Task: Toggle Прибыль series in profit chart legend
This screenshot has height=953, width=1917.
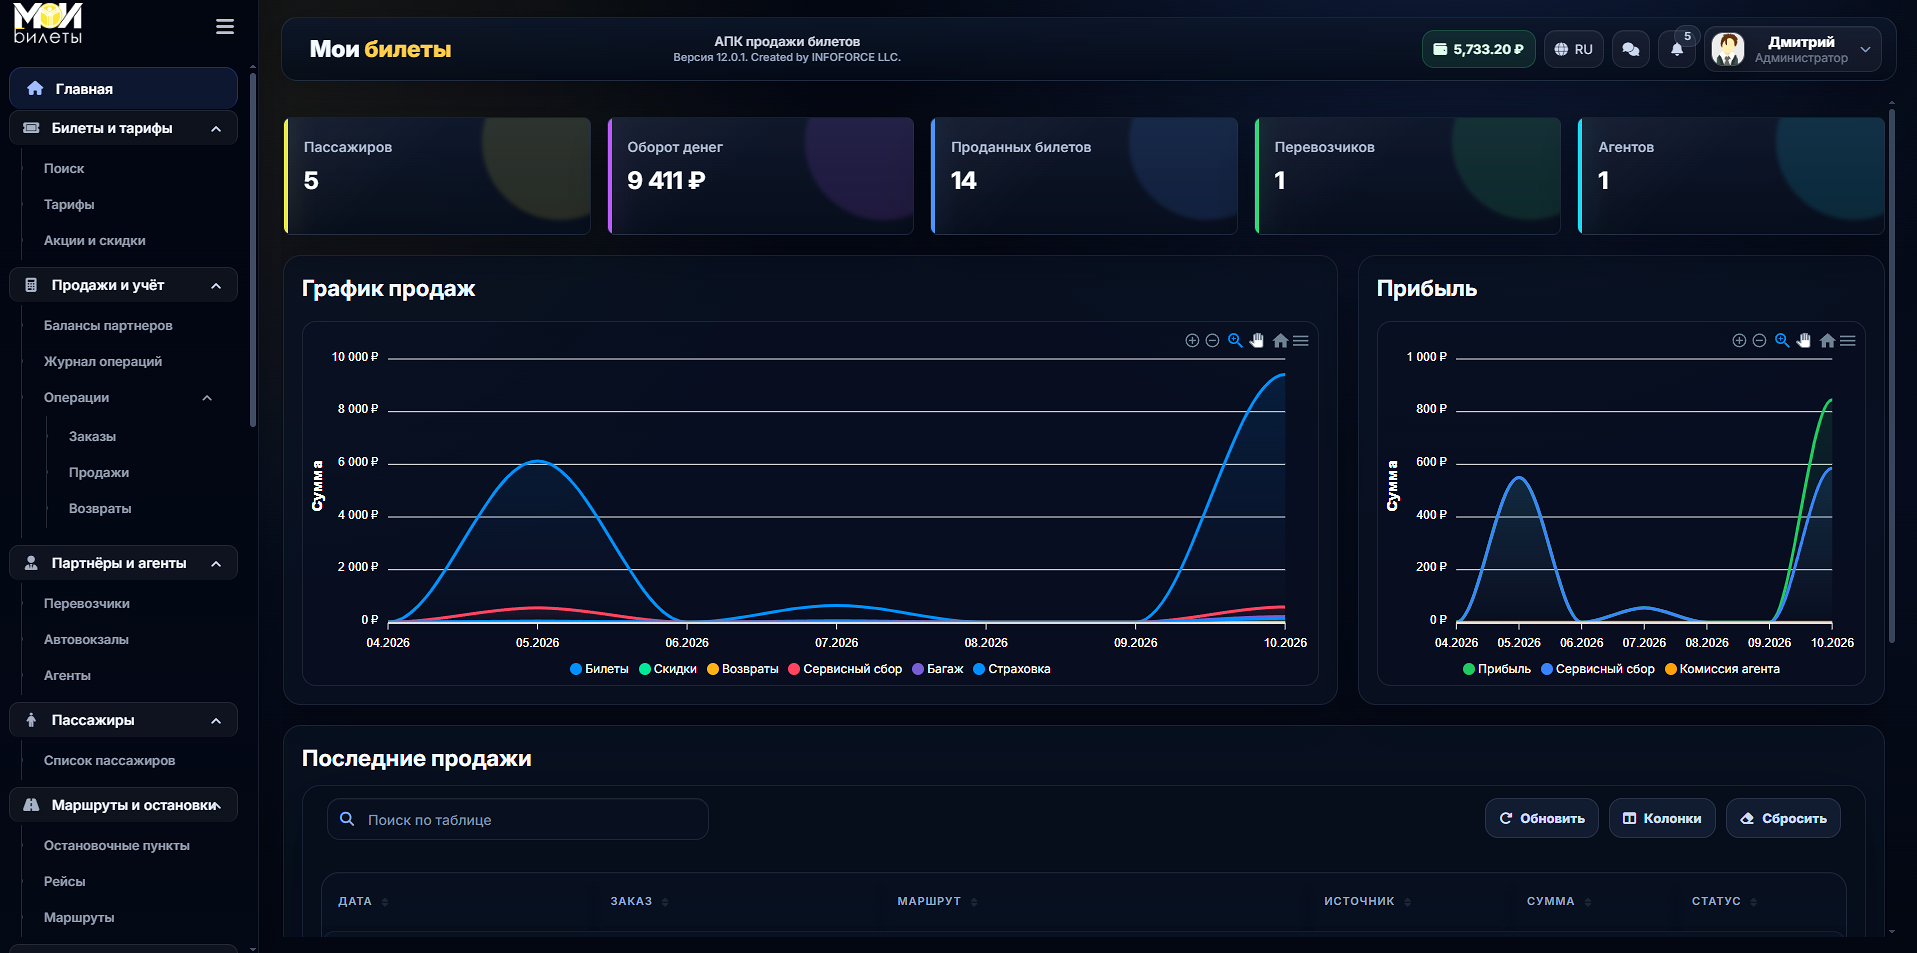Action: coord(1497,669)
